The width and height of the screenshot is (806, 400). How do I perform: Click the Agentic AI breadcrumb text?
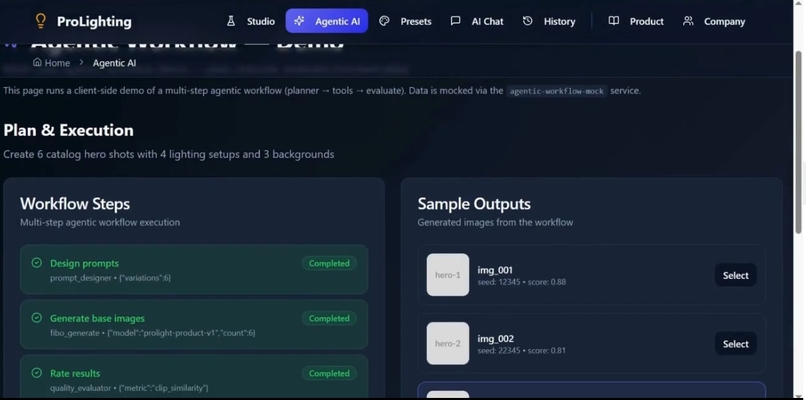114,63
